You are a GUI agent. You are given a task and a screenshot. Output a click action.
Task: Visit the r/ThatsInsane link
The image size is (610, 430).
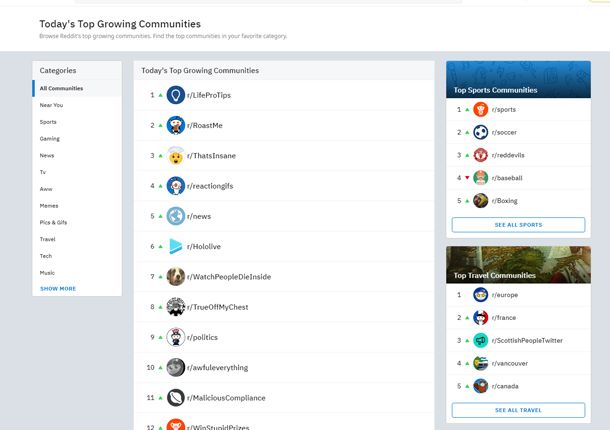click(x=211, y=156)
